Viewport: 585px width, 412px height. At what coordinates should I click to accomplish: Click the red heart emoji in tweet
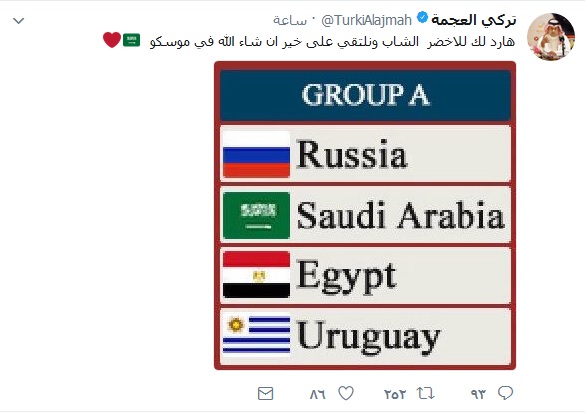112,40
